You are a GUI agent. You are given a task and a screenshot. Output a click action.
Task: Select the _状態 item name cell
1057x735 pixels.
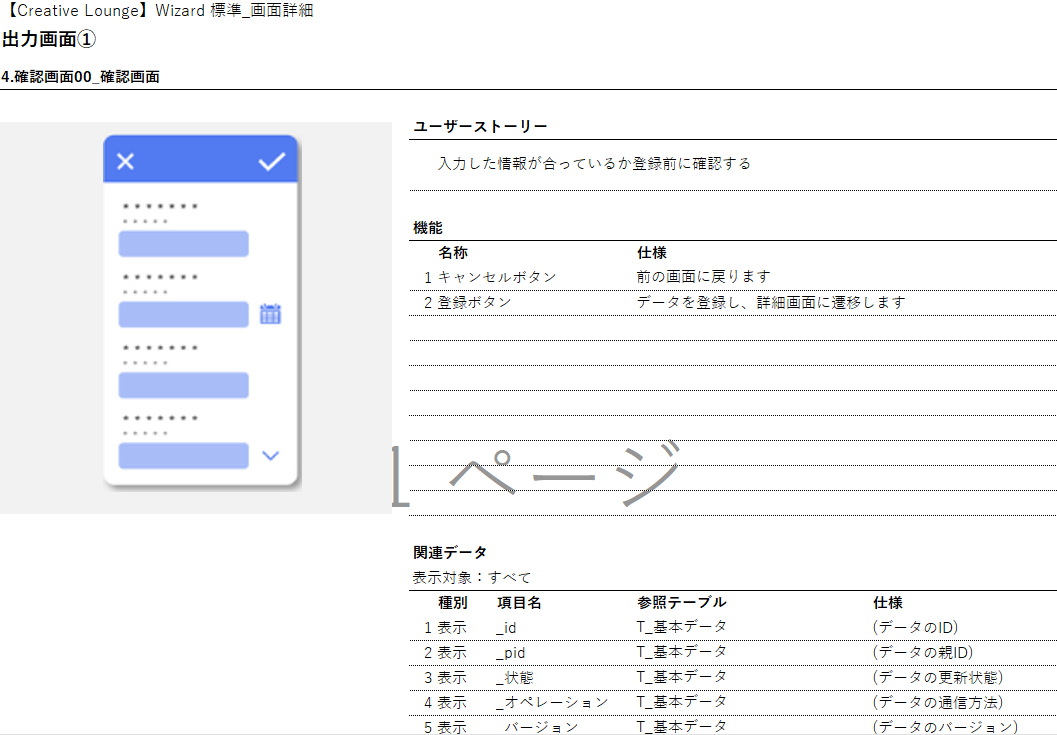pyautogui.click(x=514, y=677)
